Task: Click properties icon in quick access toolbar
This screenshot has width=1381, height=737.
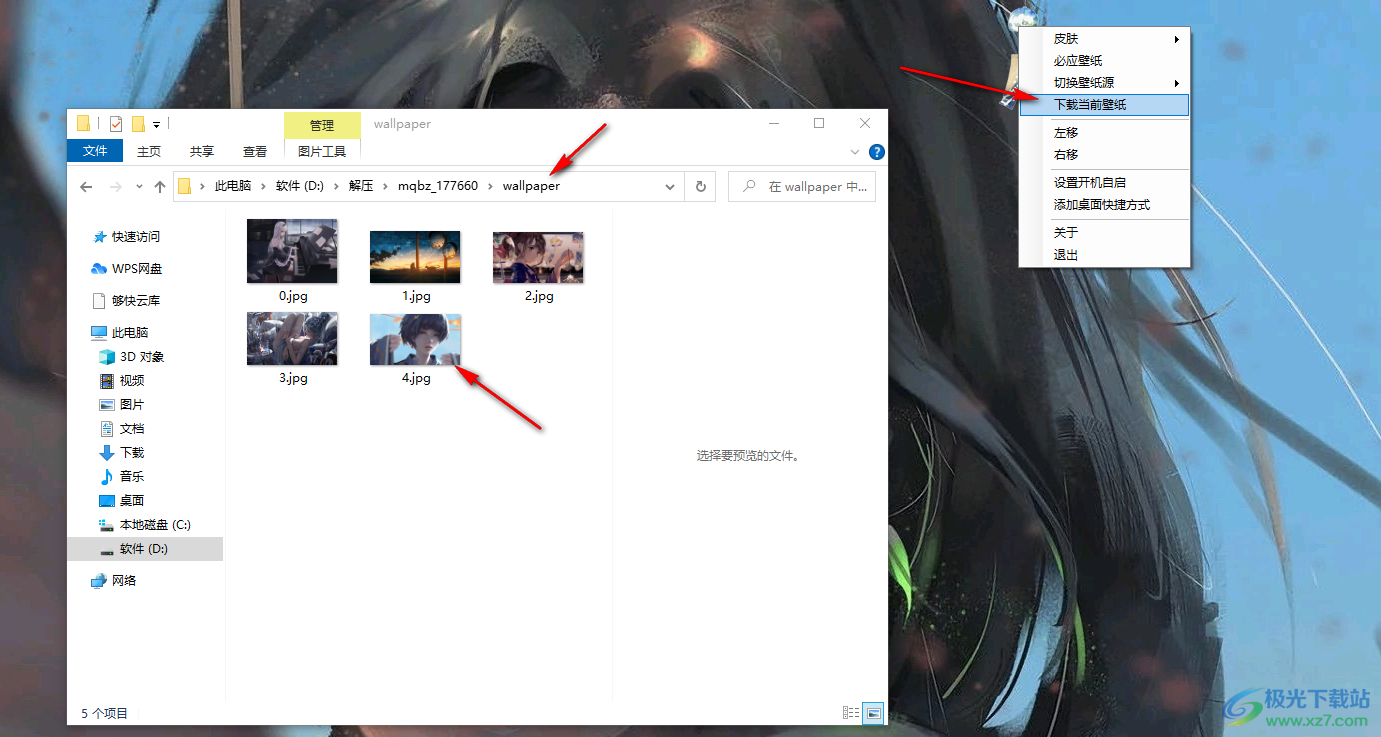Action: point(116,124)
